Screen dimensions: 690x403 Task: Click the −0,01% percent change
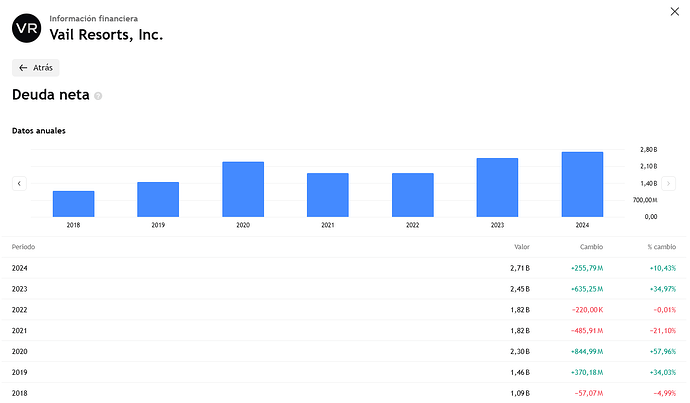[x=664, y=310]
